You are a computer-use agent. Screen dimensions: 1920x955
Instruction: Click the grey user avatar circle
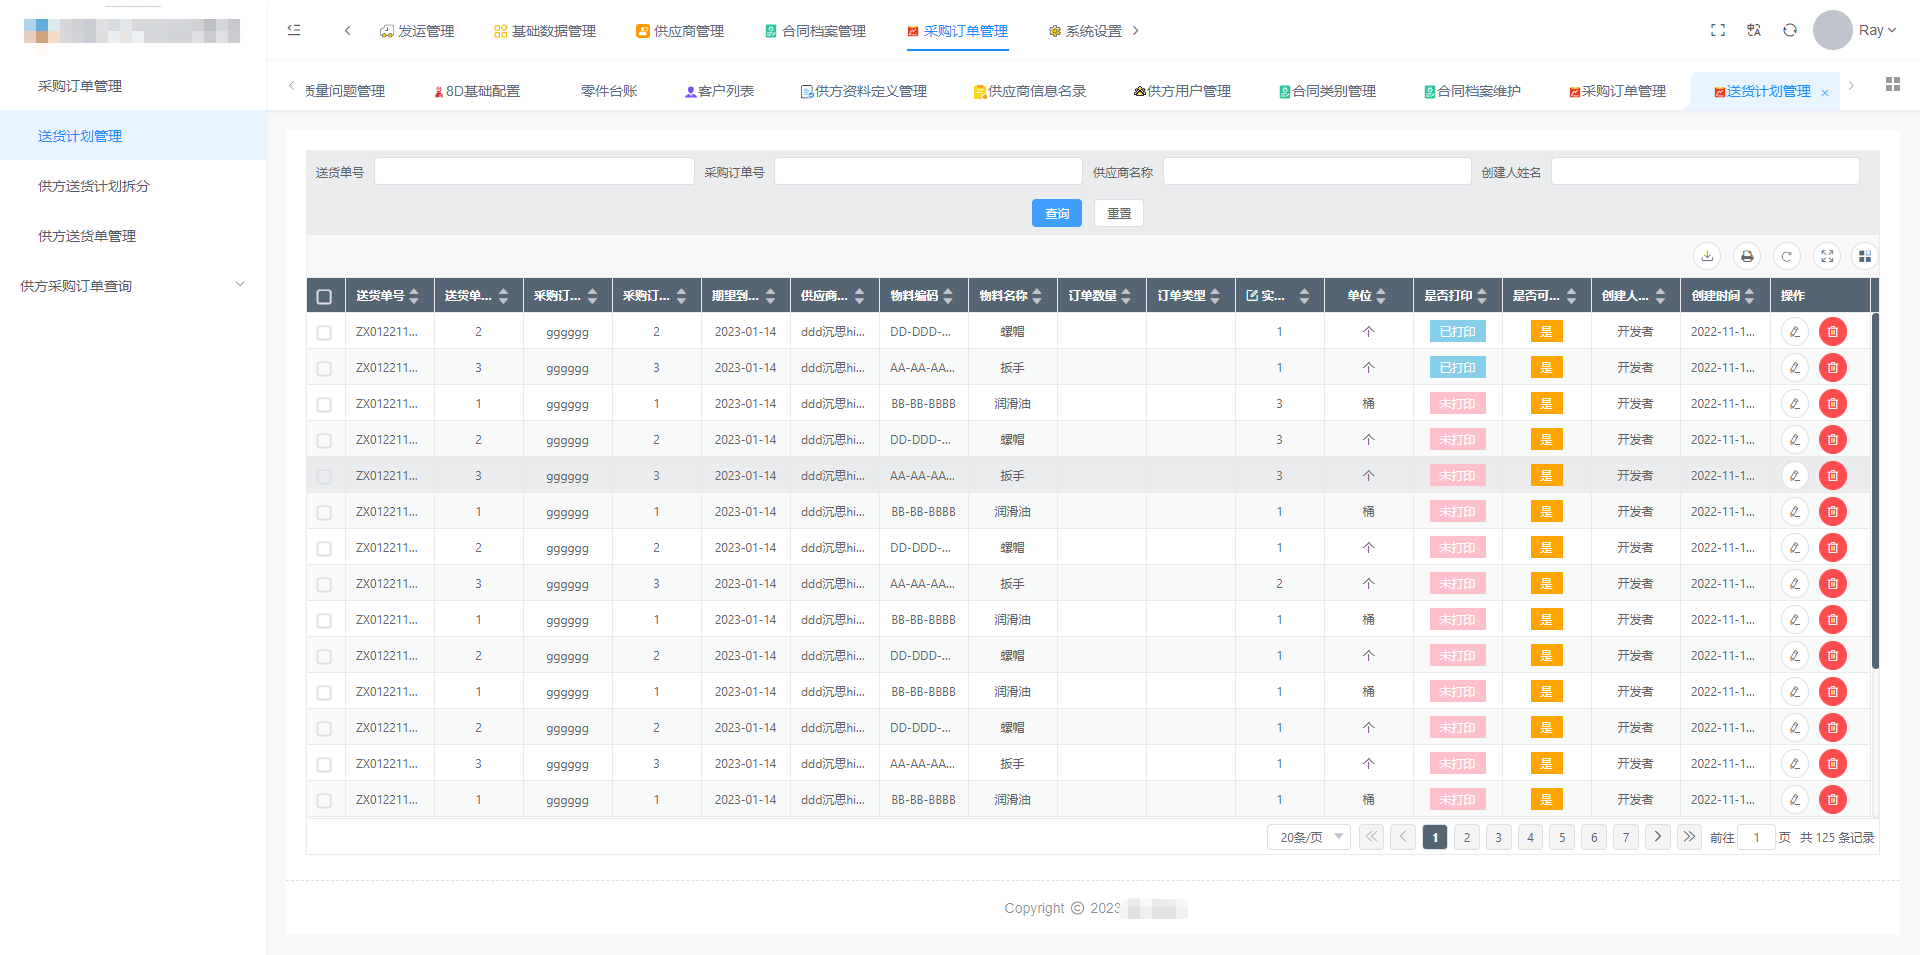1833,30
